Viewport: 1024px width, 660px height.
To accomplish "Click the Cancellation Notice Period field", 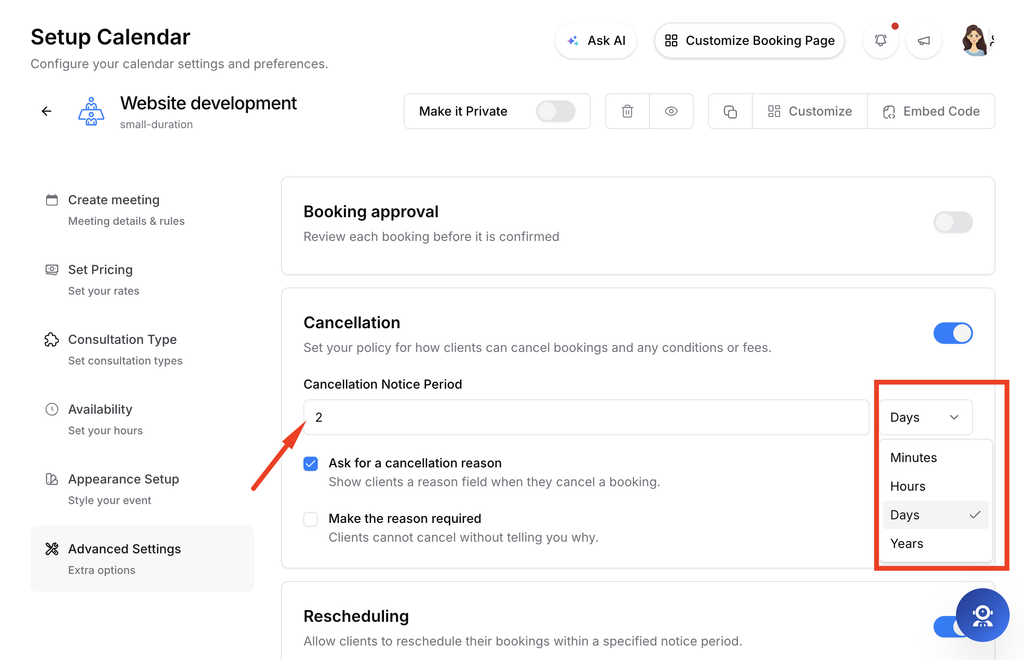I will click(586, 417).
